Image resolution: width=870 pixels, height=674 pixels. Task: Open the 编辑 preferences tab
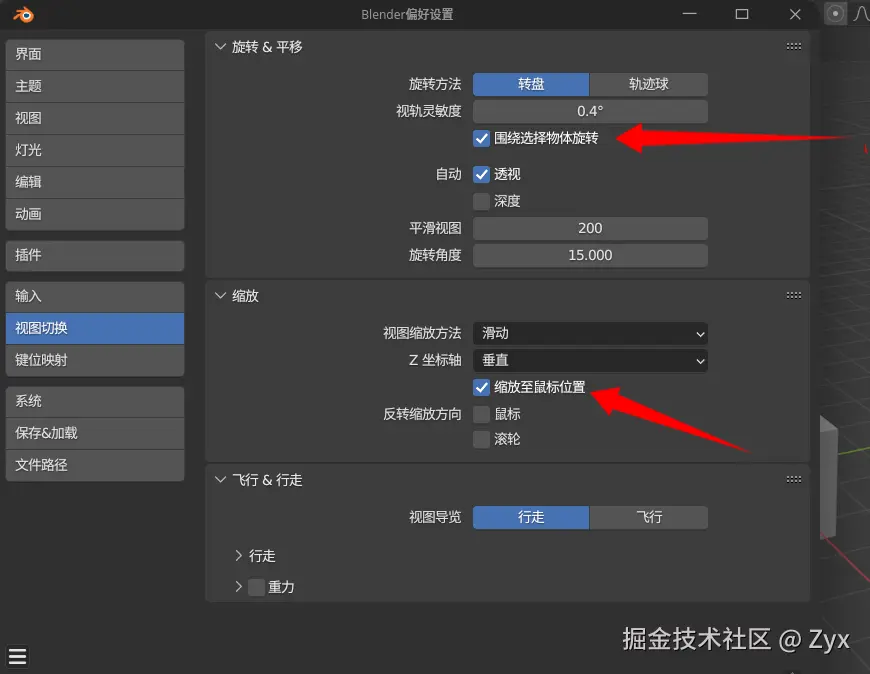click(95, 183)
